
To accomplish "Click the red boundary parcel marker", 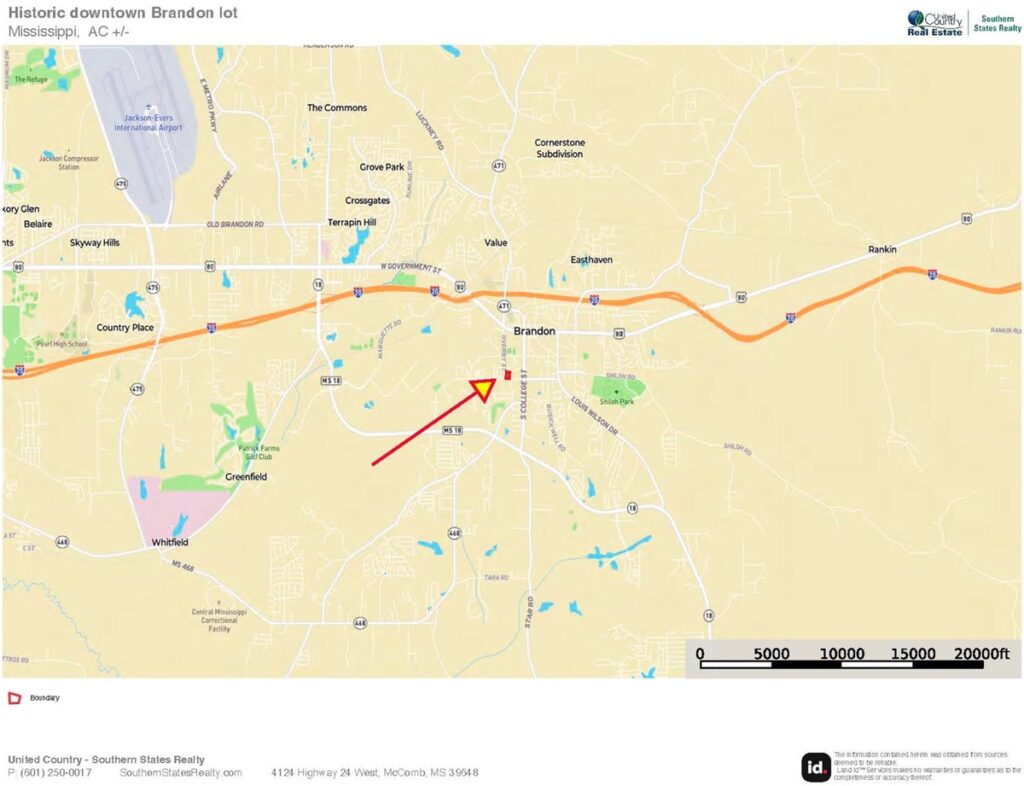I will click(x=508, y=375).
